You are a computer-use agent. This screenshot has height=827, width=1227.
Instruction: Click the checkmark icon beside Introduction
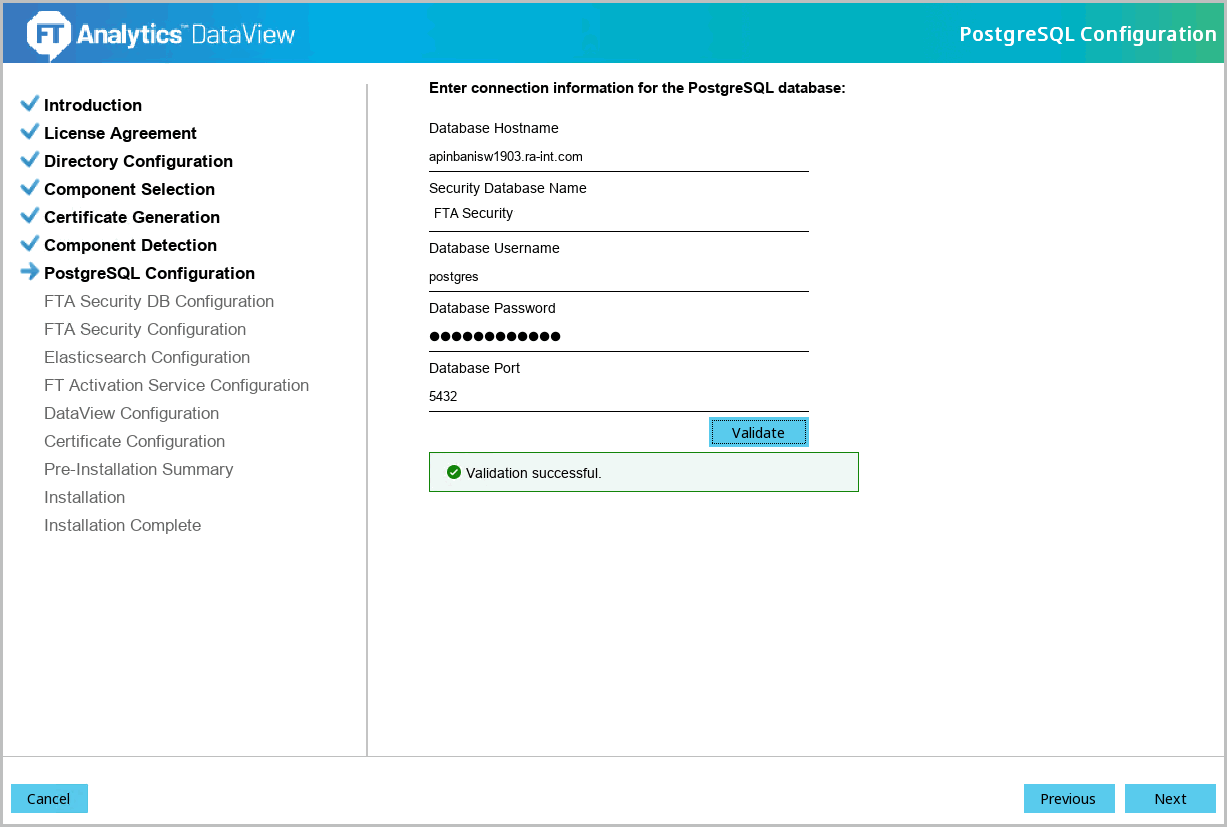[x=30, y=104]
